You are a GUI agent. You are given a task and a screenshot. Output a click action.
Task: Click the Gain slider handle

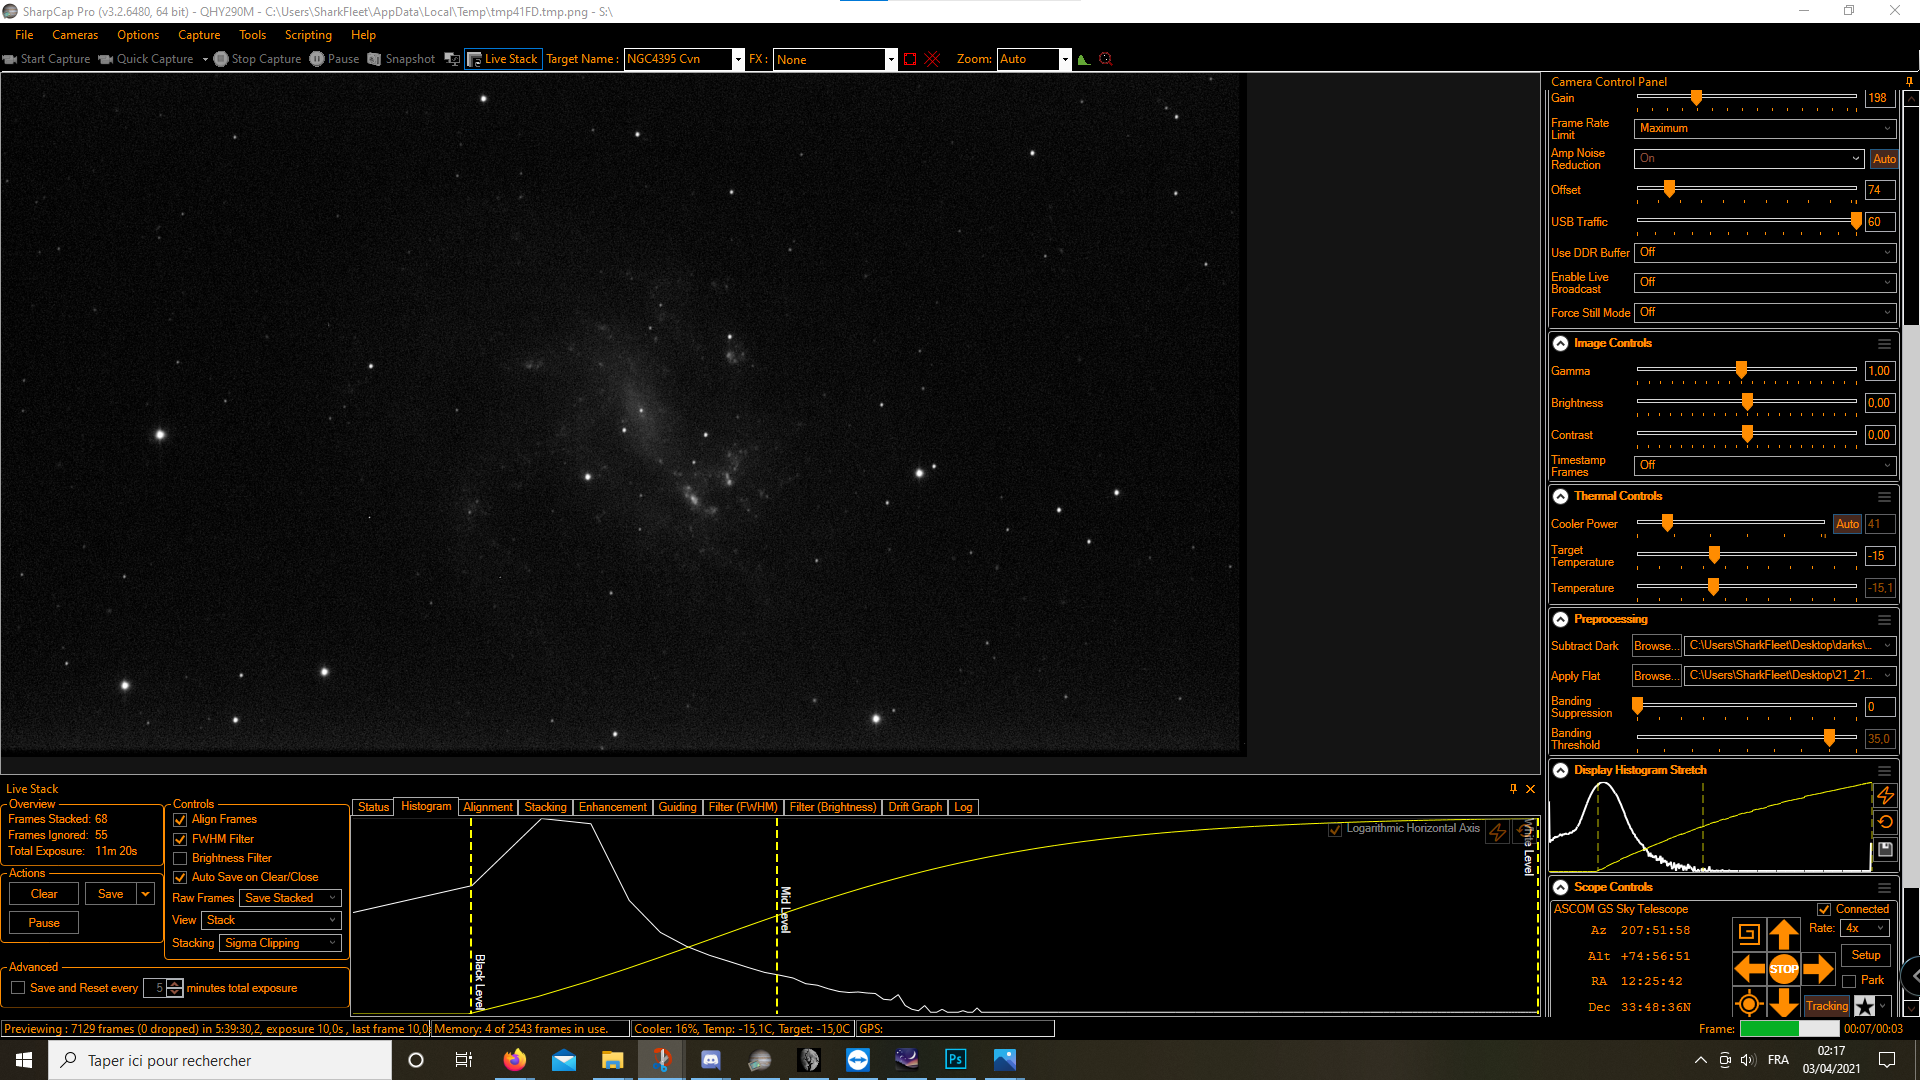[1696, 98]
